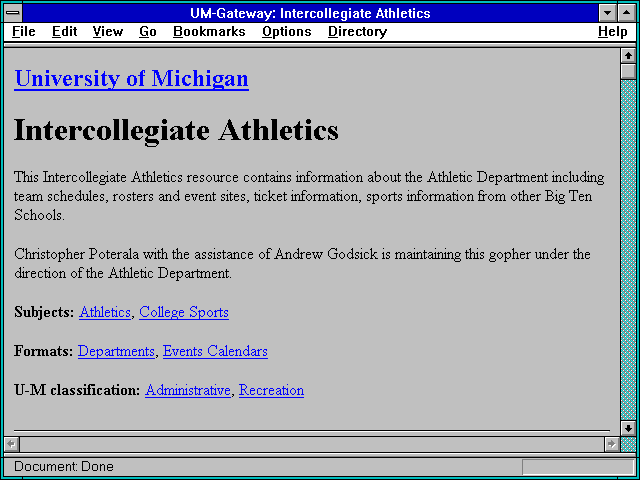This screenshot has width=640, height=480.
Task: Open the Administrative classification link
Action: click(x=188, y=390)
